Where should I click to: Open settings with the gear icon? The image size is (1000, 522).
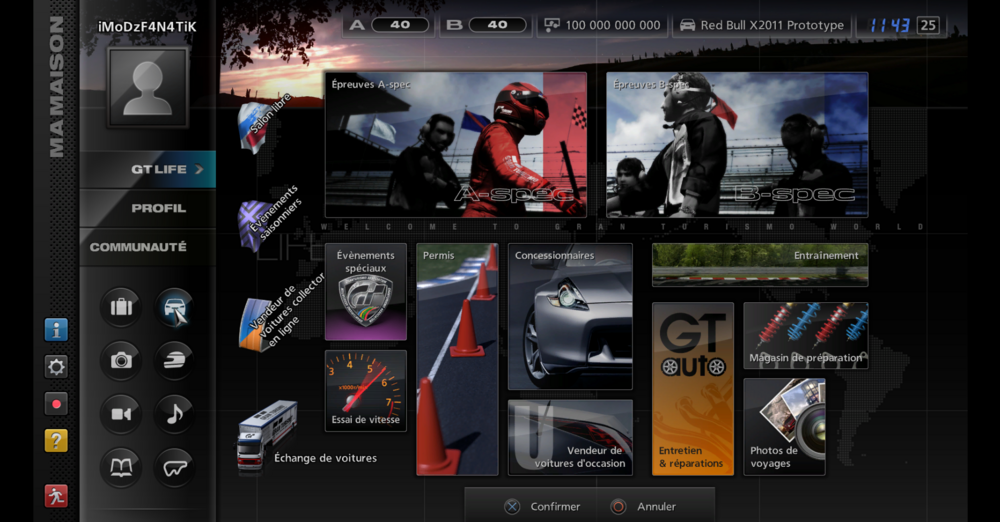(x=56, y=367)
